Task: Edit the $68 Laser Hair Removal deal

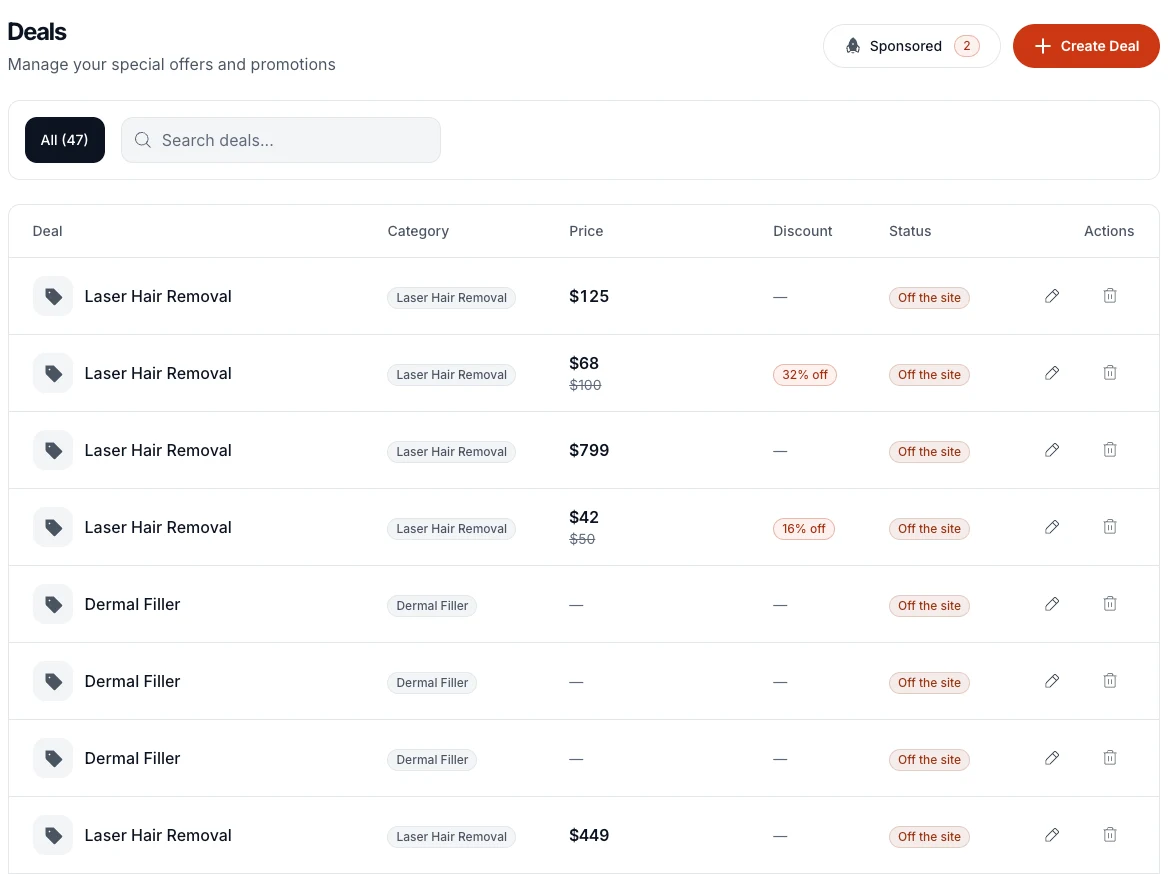Action: click(1052, 373)
